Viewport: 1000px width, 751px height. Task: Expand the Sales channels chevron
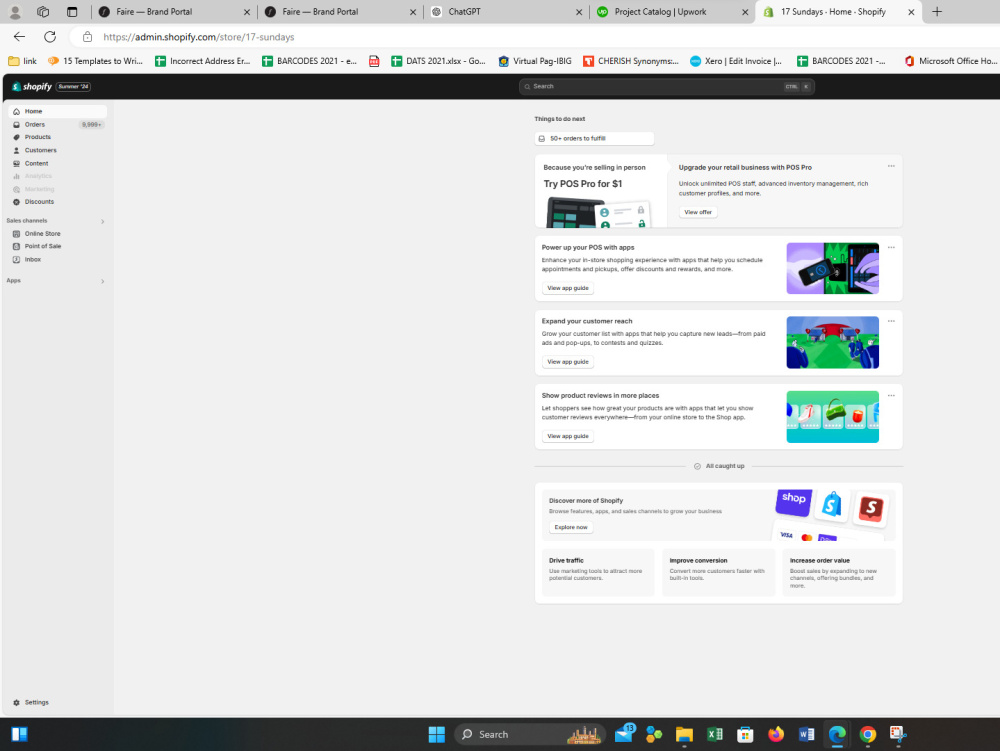point(102,221)
